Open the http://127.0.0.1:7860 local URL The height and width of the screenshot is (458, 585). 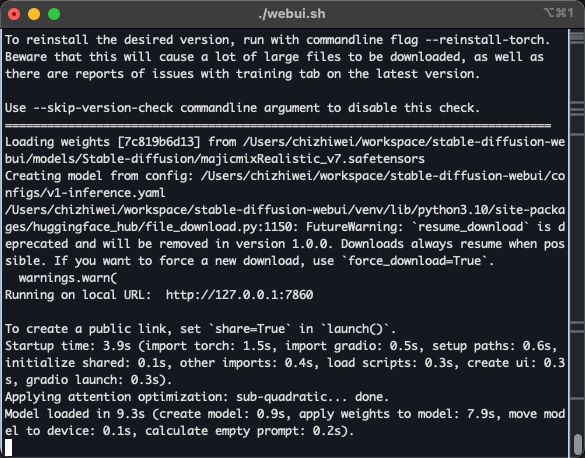pos(240,295)
